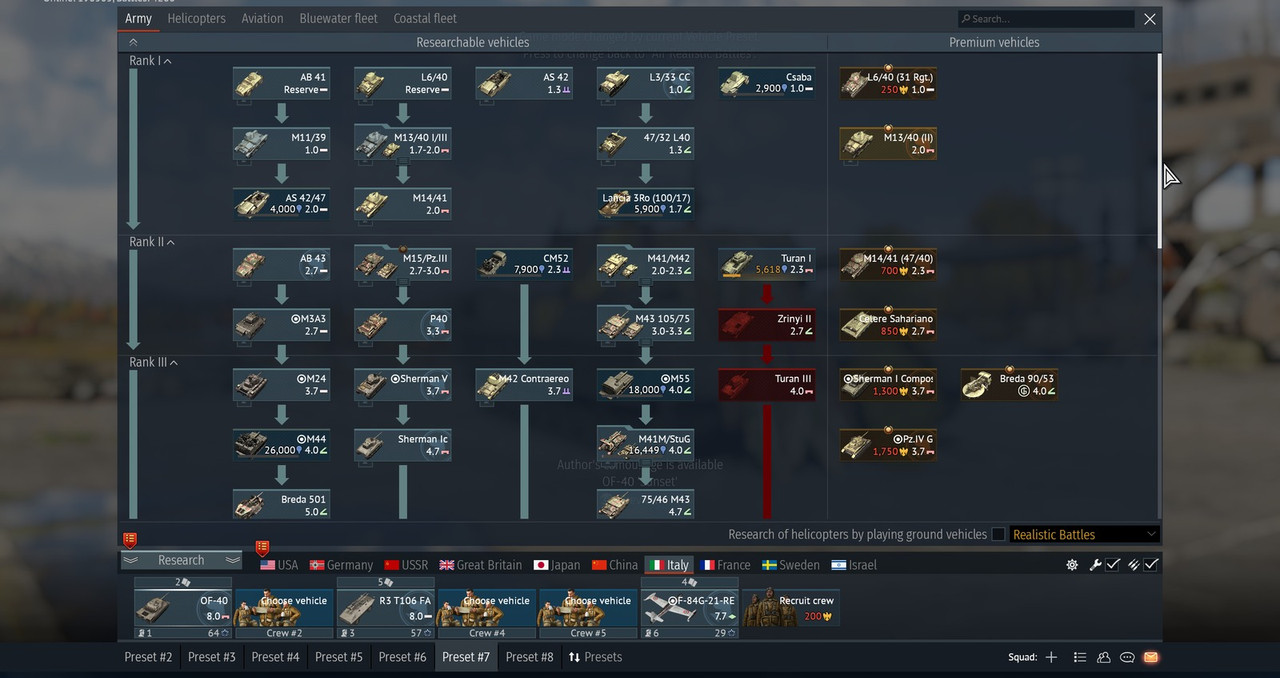Select the R3 T106 FA crew slot
This screenshot has height=678, width=1280.
(385, 609)
